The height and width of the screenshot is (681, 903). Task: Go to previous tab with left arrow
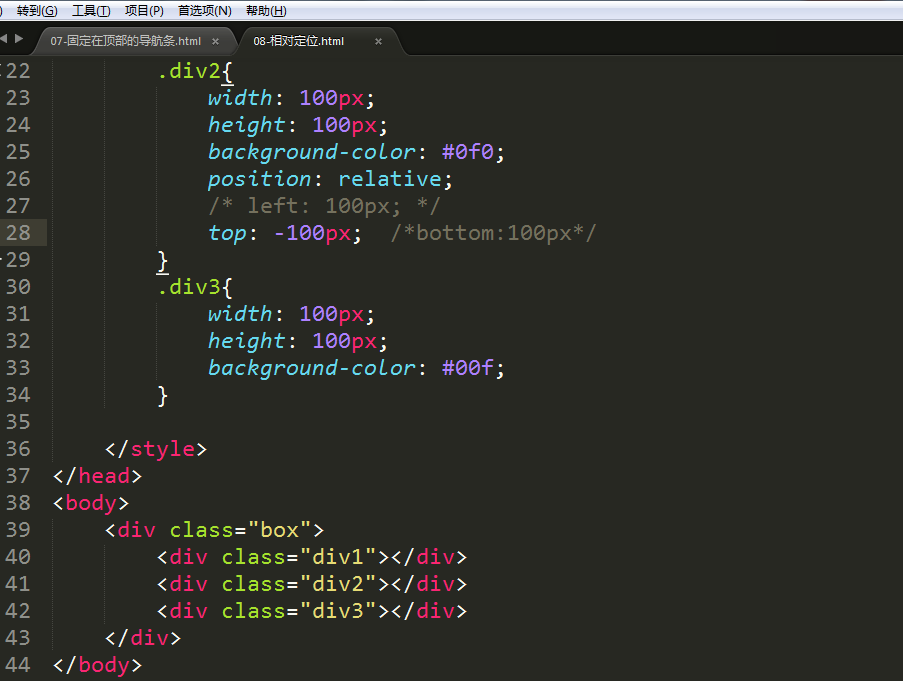4,39
